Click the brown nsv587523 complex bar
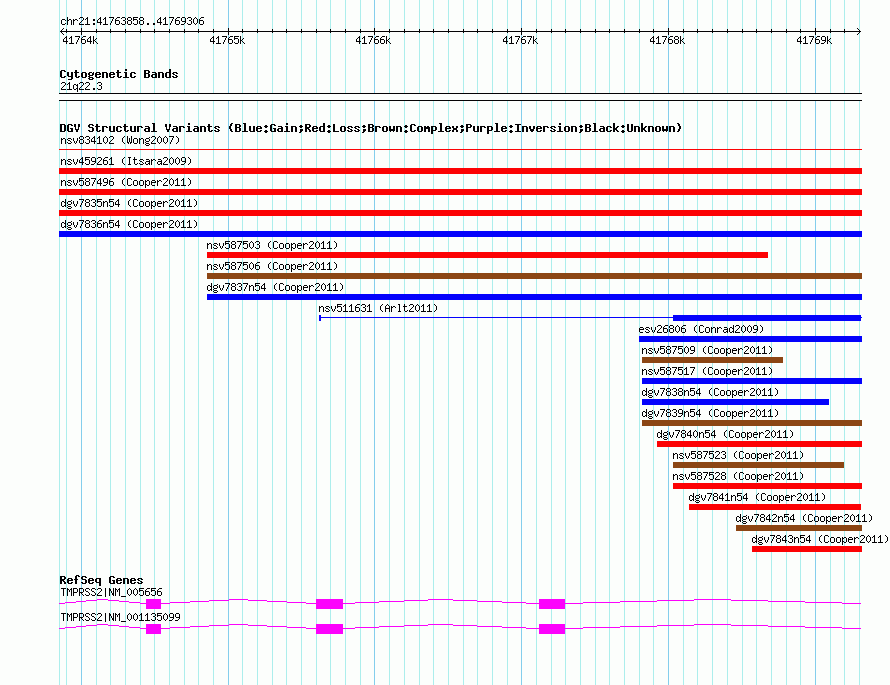This screenshot has height=685, width=890. tap(758, 465)
